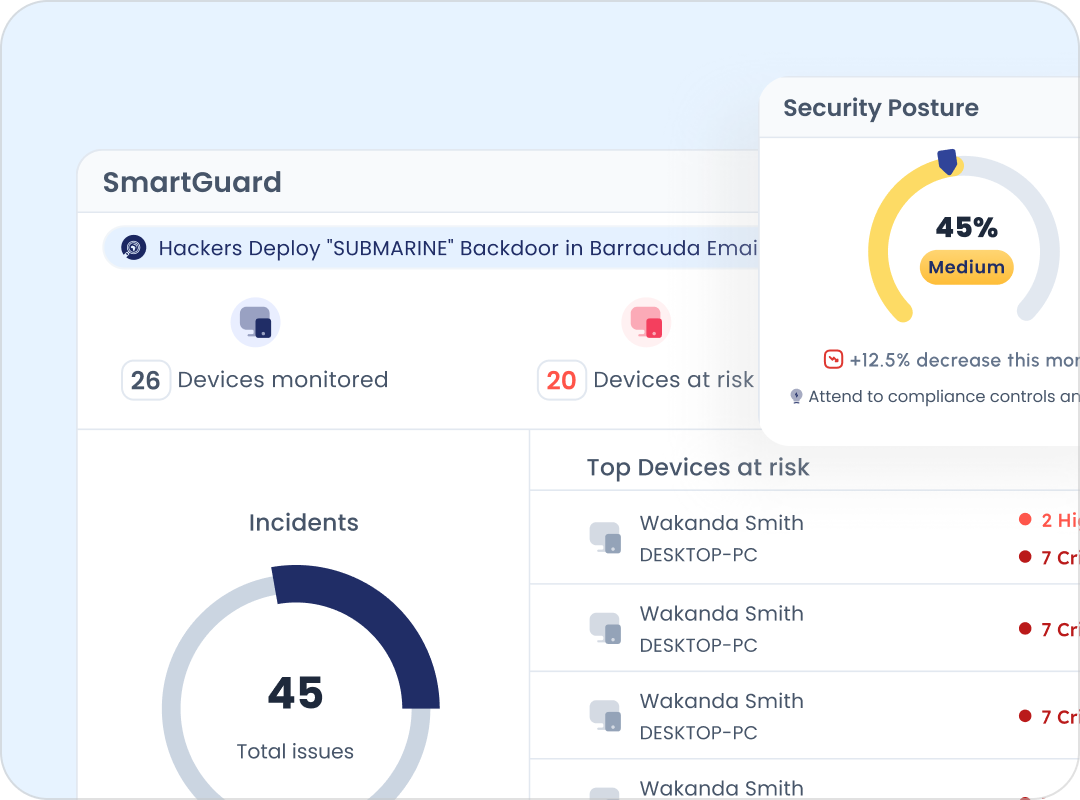The height and width of the screenshot is (800, 1080).
Task: Click the SmartGuard title
Action: (192, 182)
